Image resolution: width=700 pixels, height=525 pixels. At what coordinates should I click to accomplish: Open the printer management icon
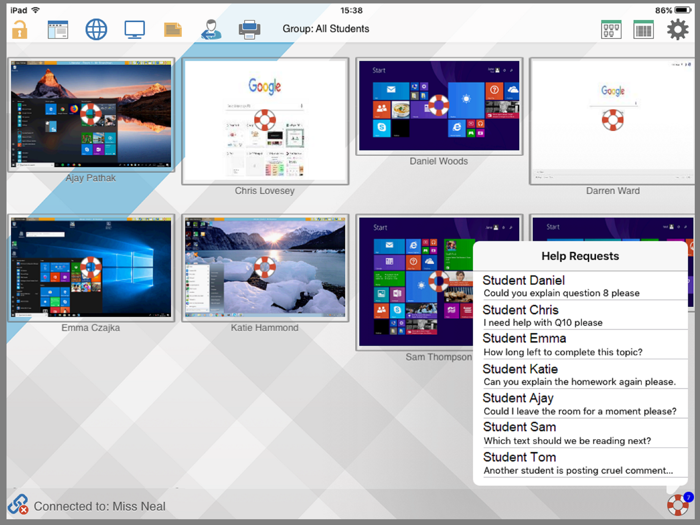(250, 29)
